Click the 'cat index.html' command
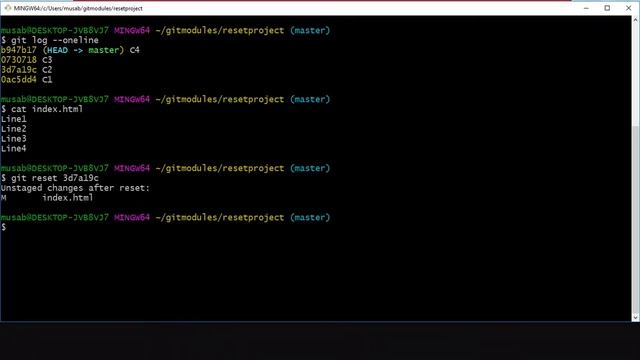Image resolution: width=640 pixels, height=360 pixels. 47,109
